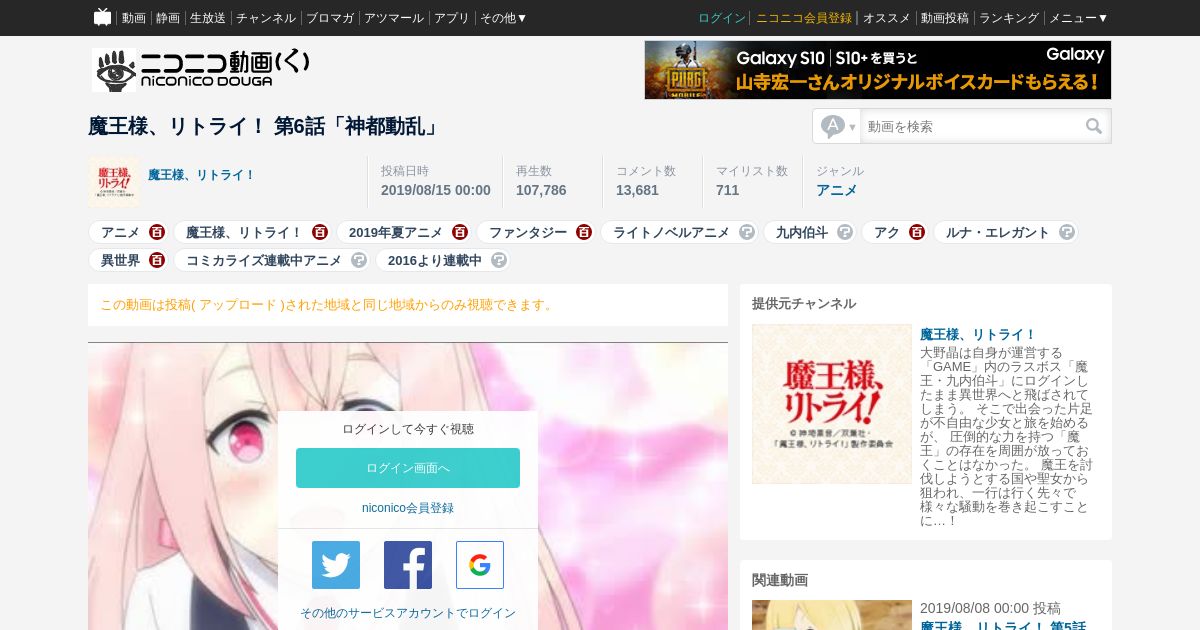Image resolution: width=1200 pixels, height=630 pixels.
Task: Log in with the Facebook icon
Action: pyautogui.click(x=408, y=565)
